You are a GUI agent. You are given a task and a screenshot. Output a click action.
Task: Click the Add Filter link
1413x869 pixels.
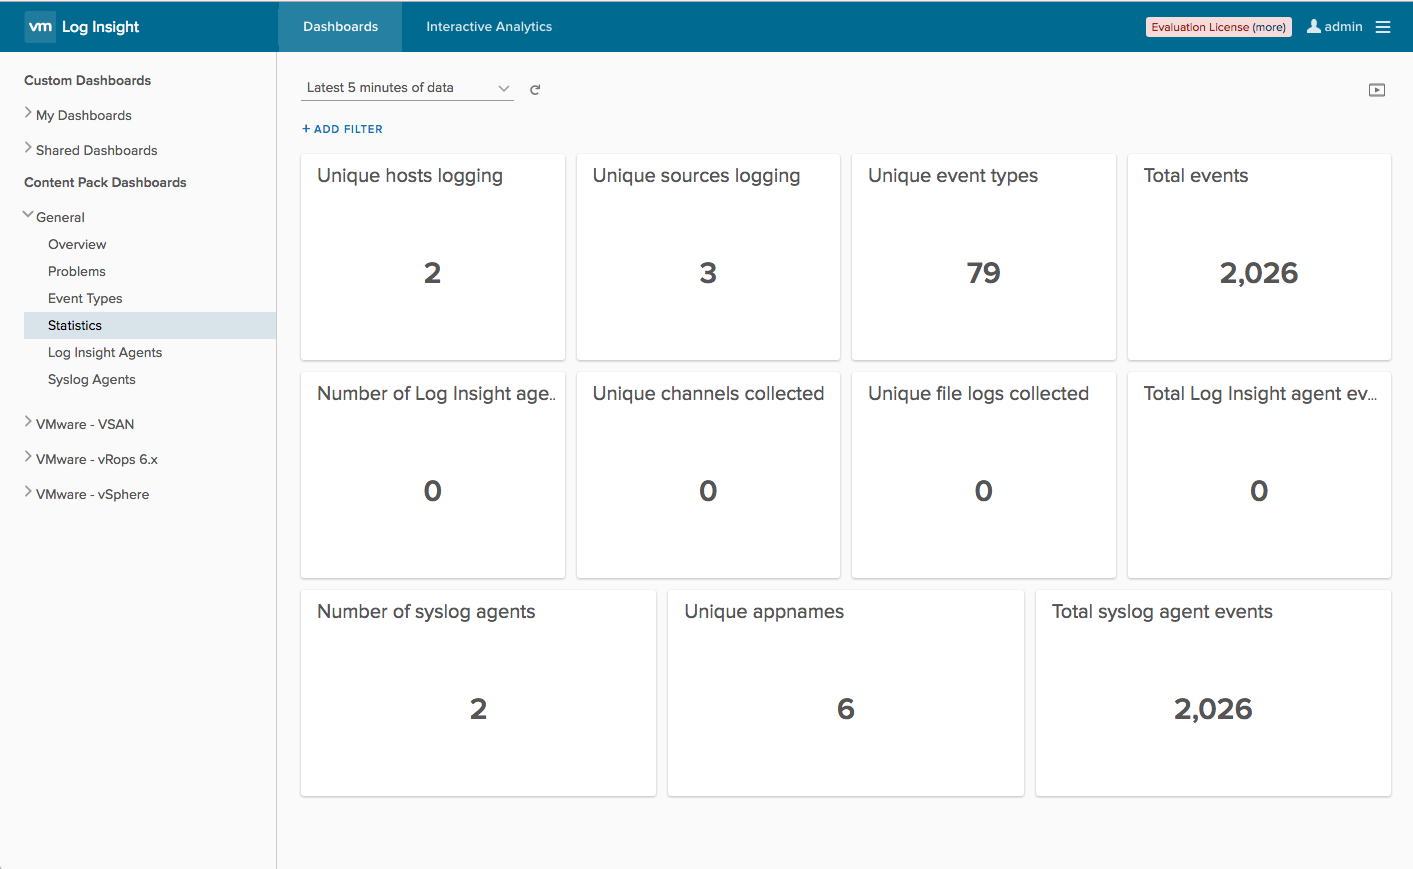(x=342, y=129)
